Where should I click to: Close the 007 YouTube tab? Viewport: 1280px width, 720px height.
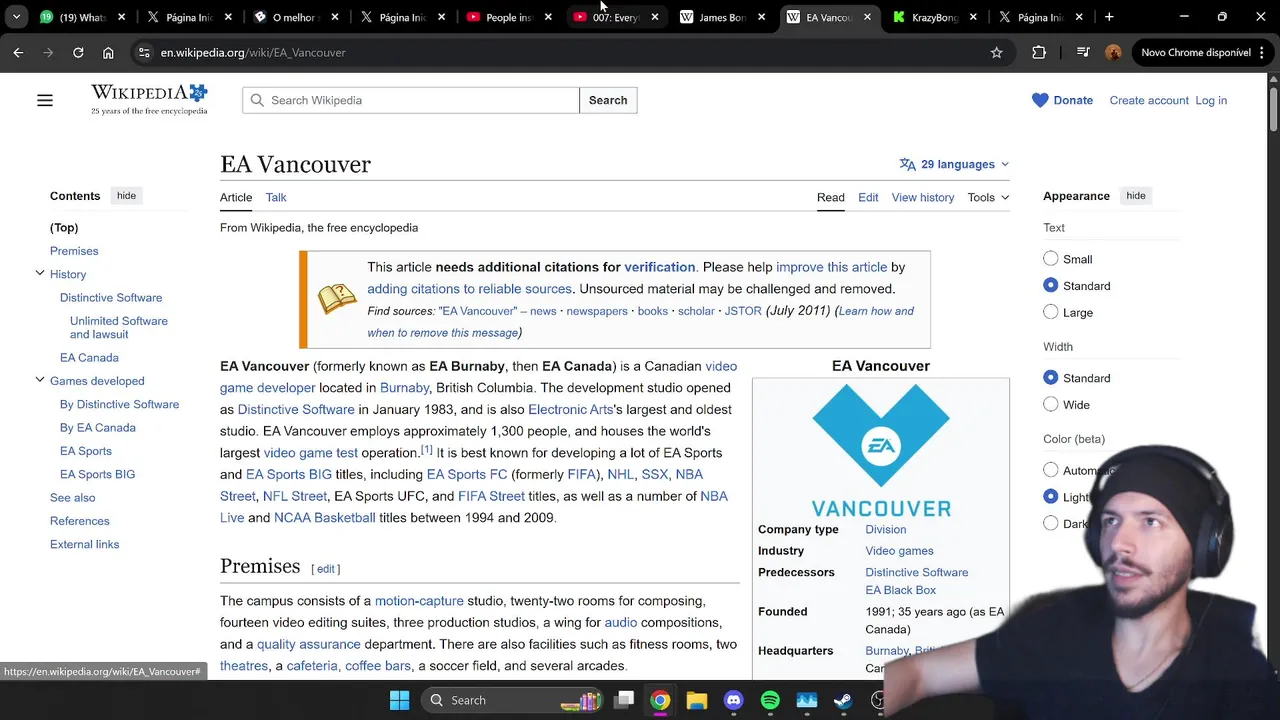pos(655,17)
